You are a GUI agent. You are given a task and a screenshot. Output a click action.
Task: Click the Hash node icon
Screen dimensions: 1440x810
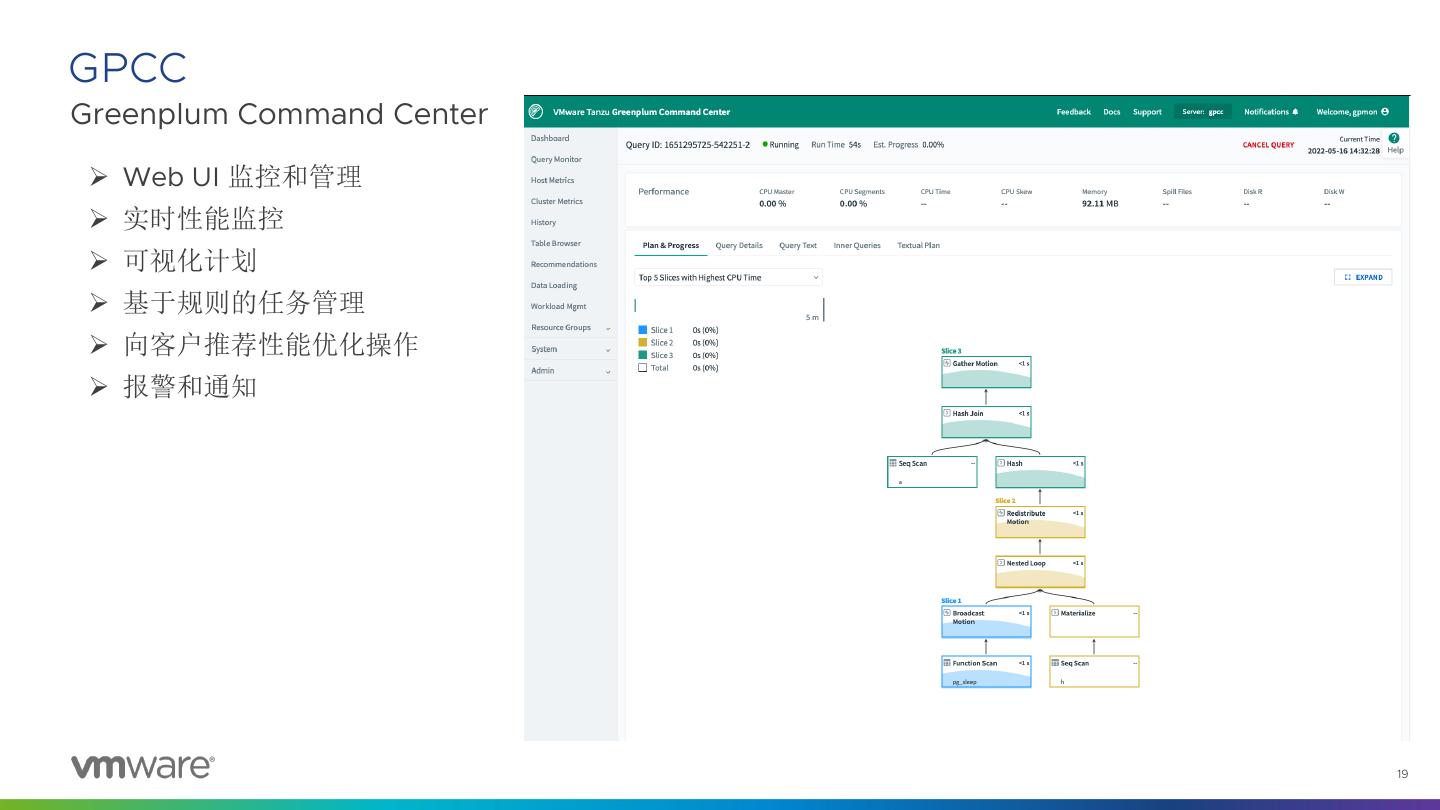(x=1001, y=463)
